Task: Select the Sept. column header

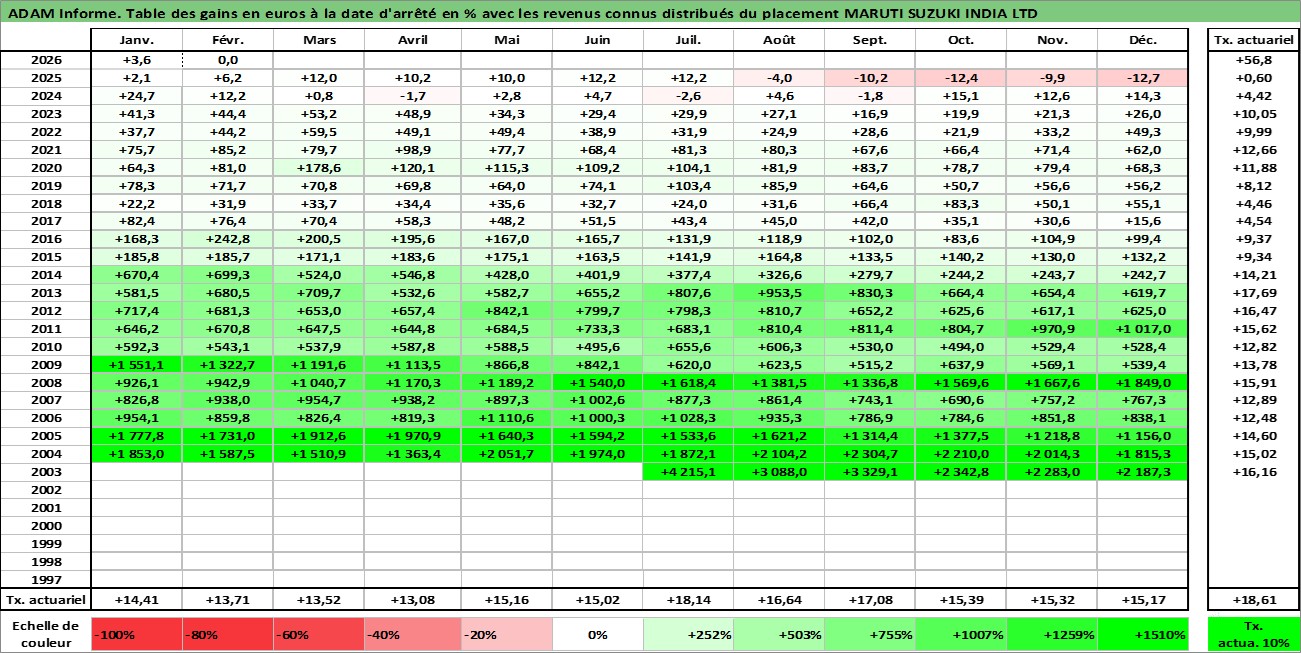Action: pos(870,40)
